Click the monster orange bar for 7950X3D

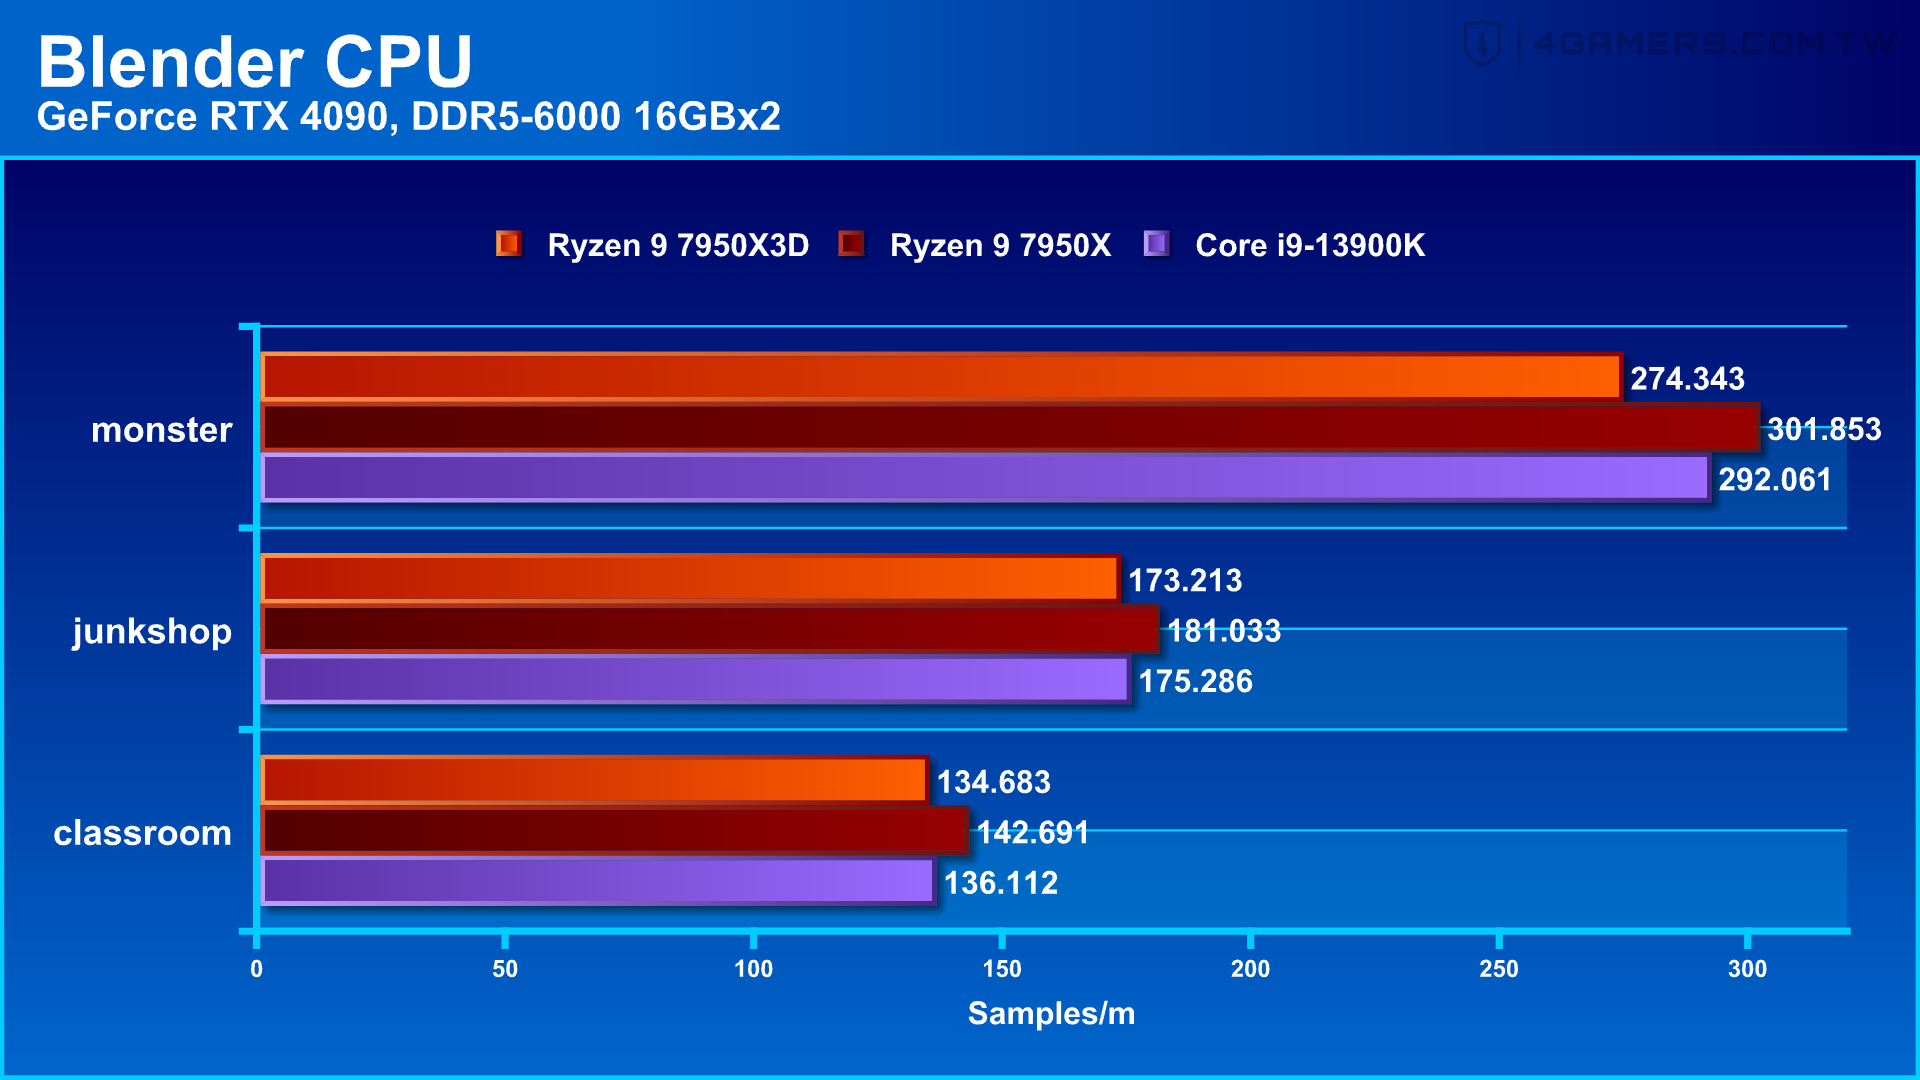coord(941,377)
